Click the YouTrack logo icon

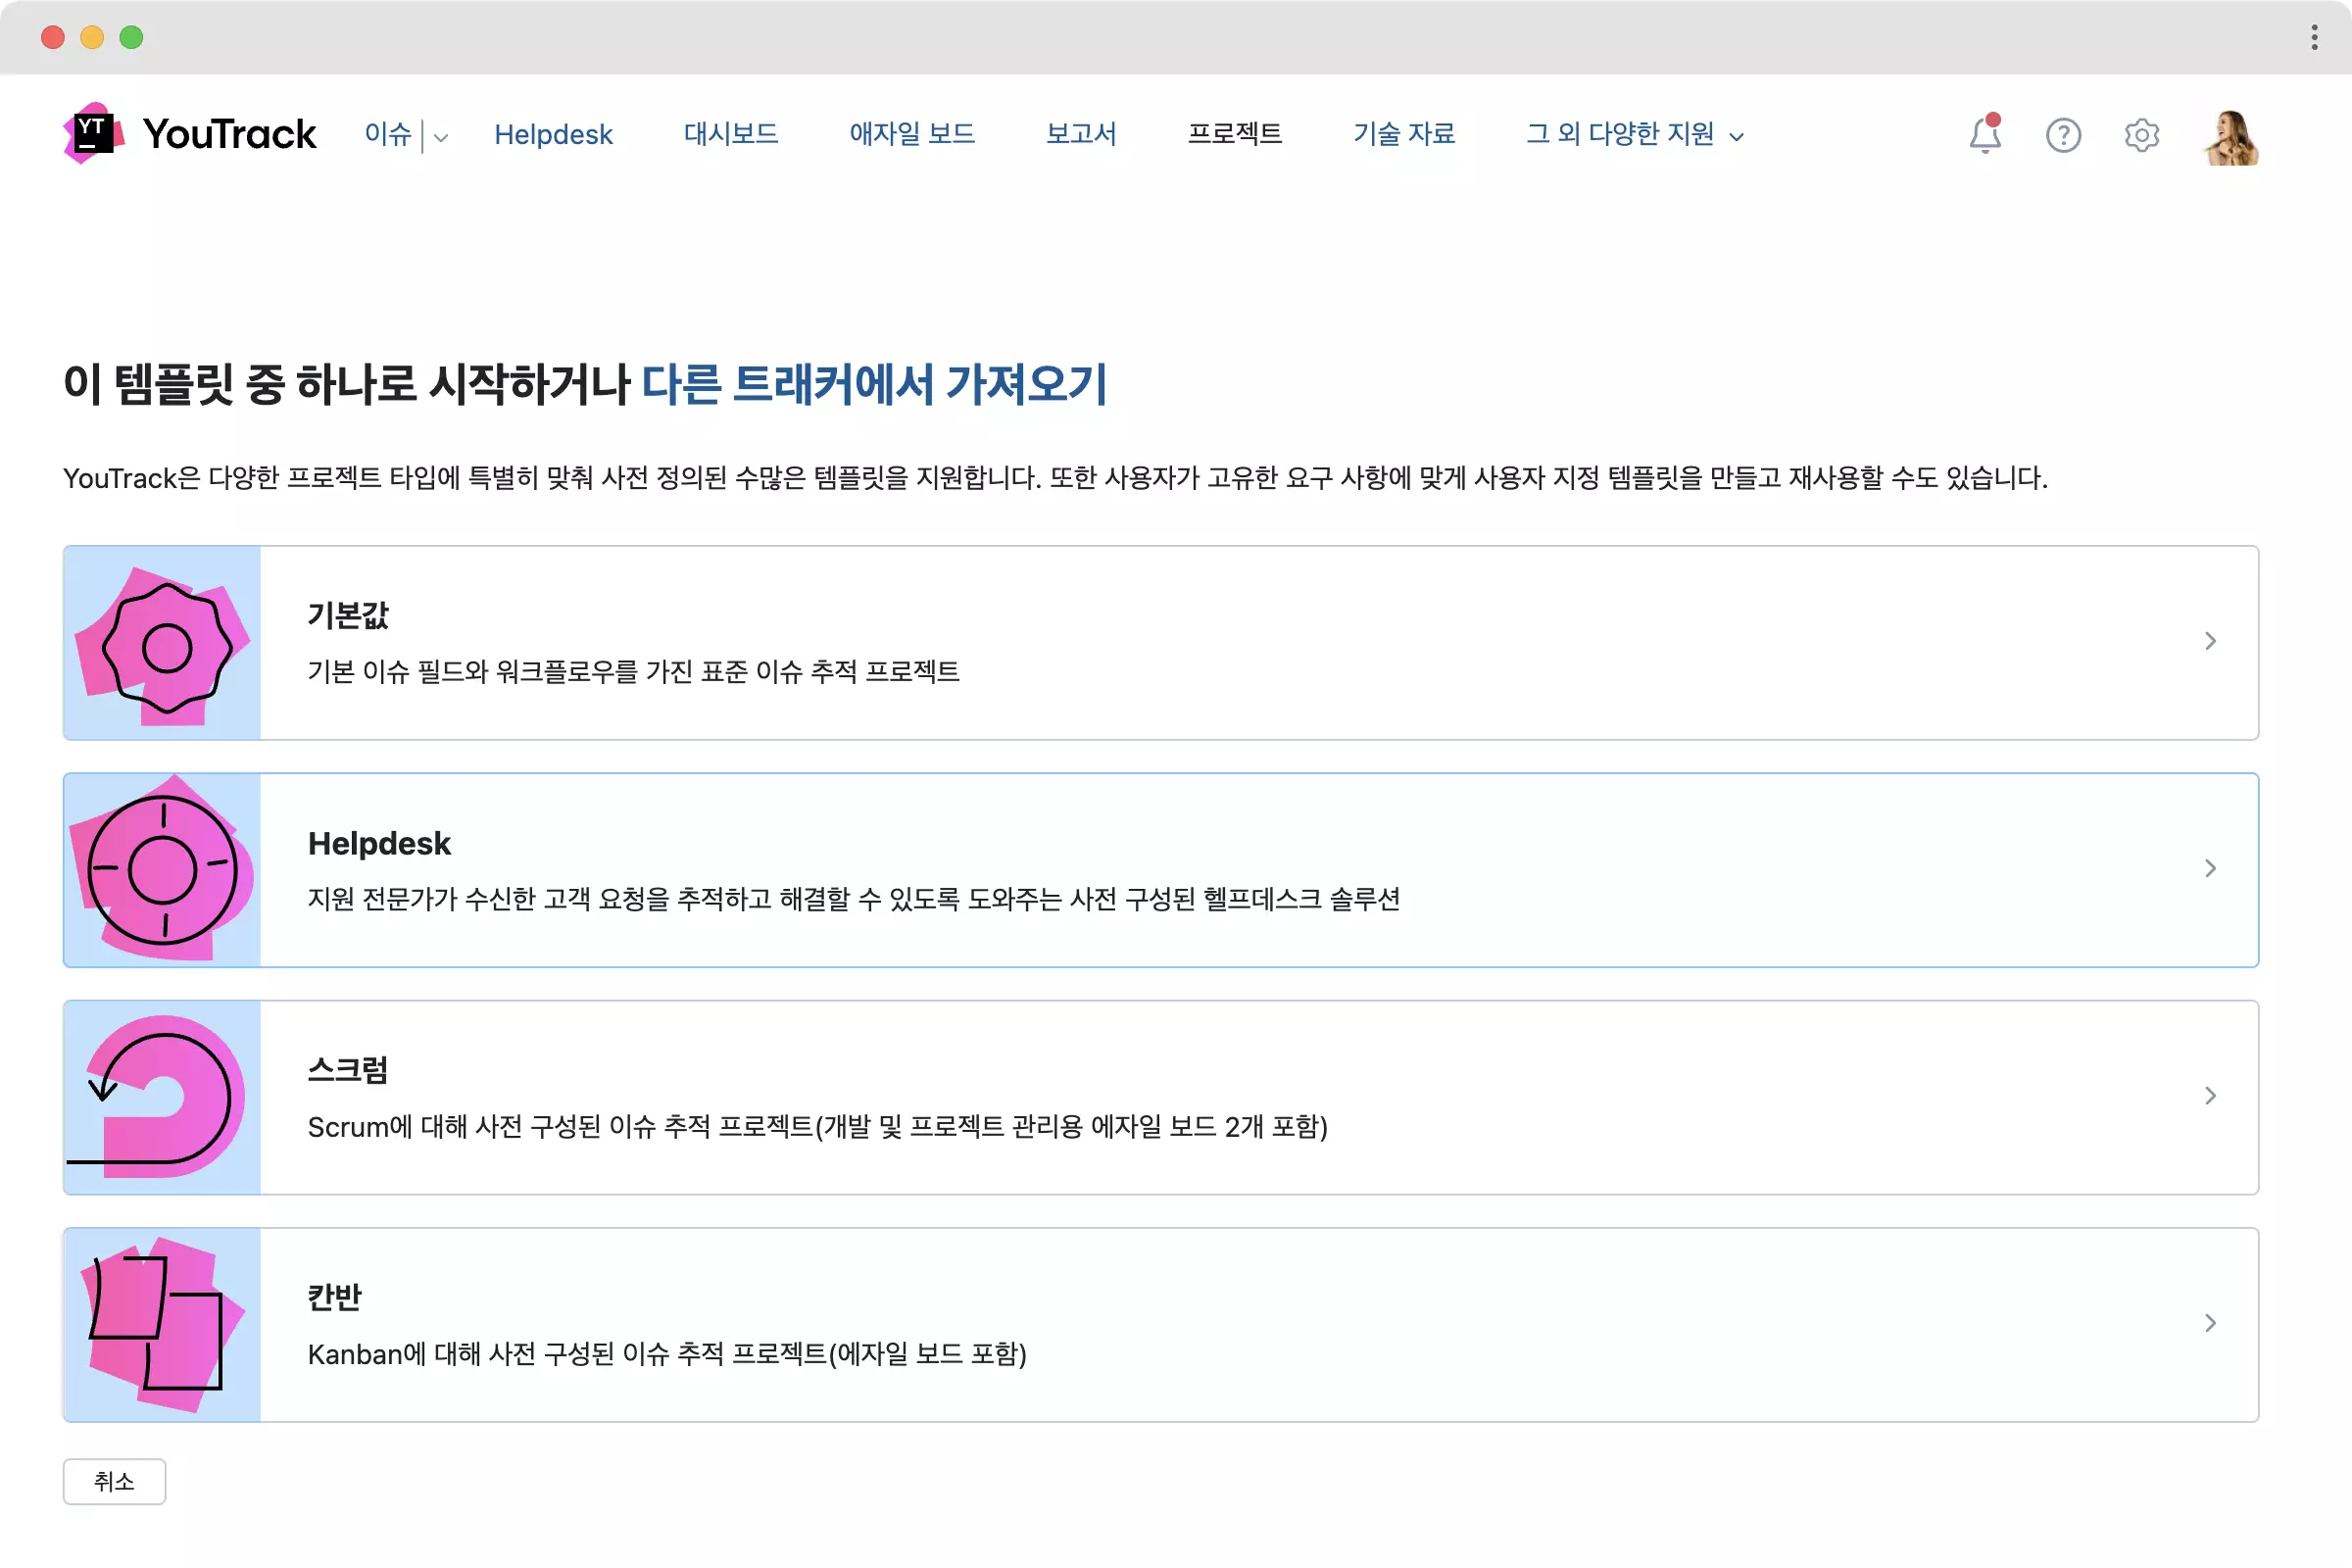(94, 133)
